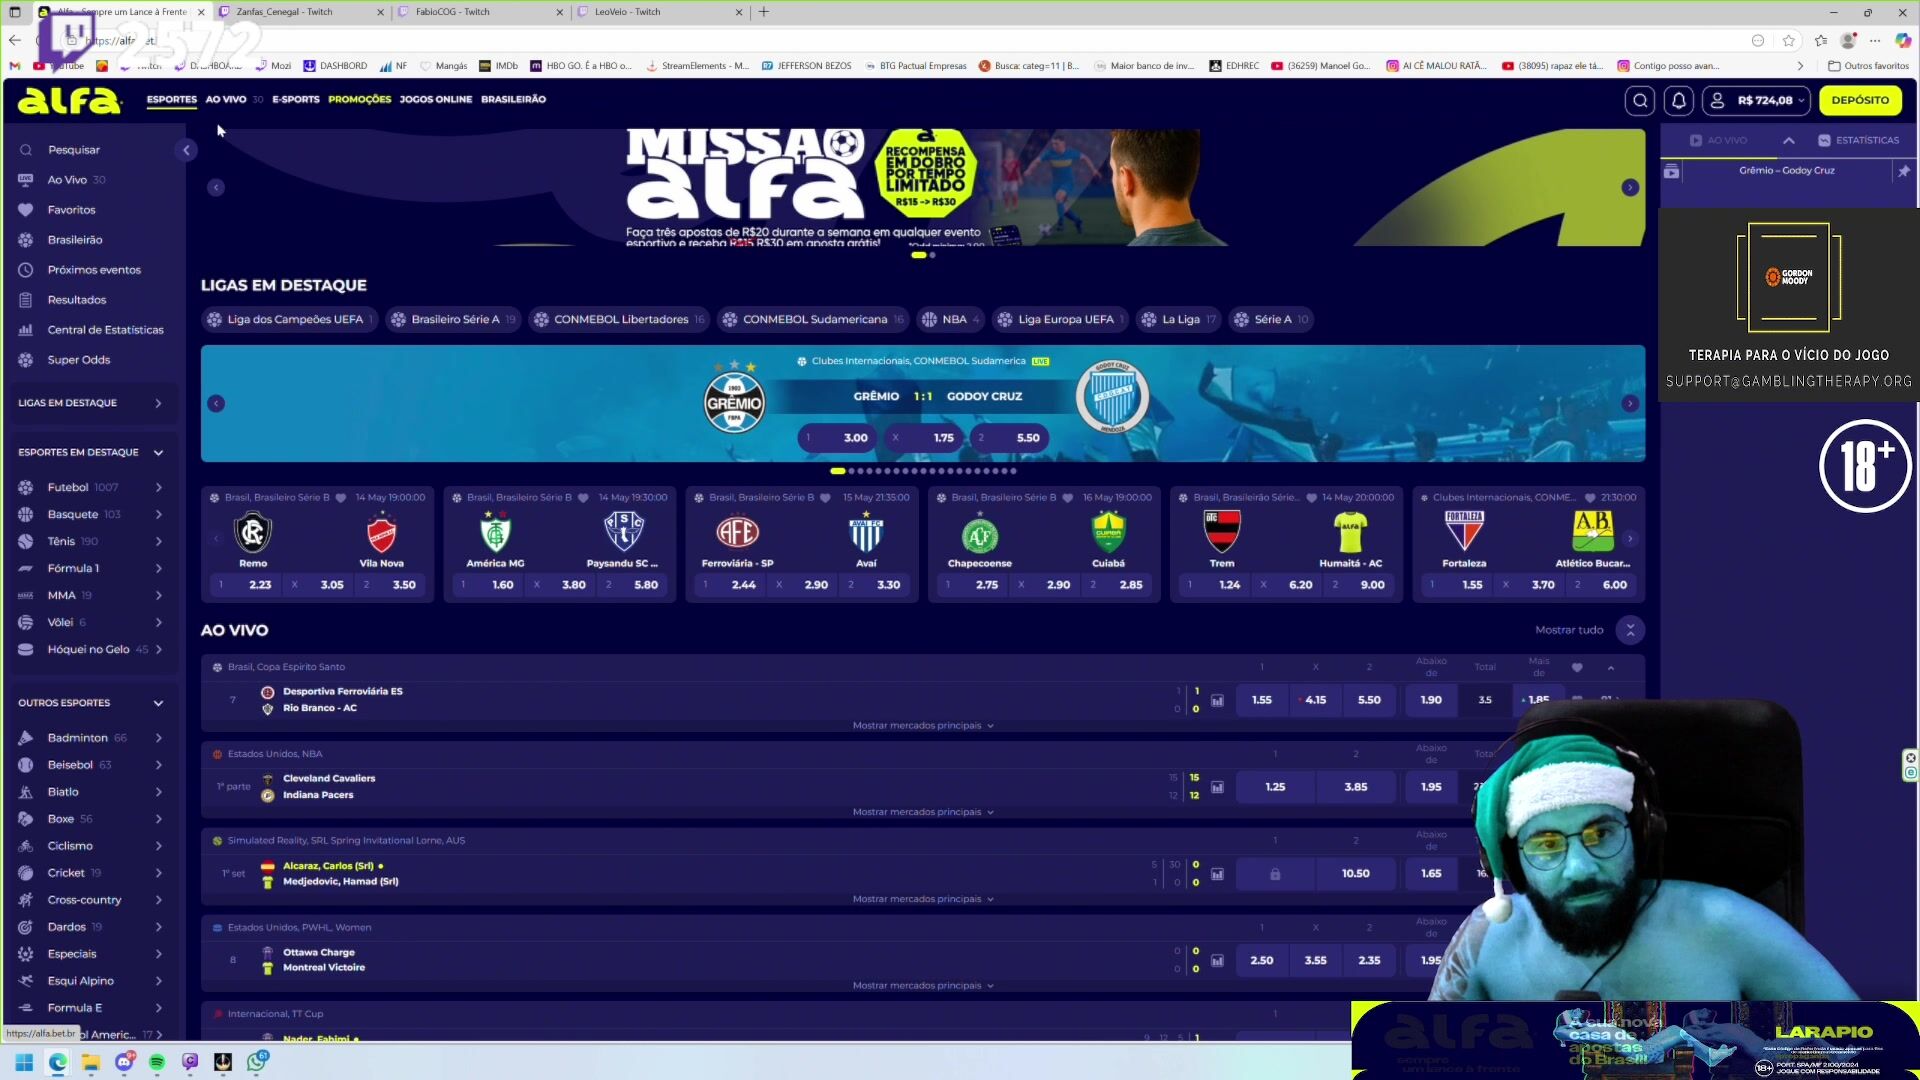Open Spotify from the taskbar

pyautogui.click(x=157, y=1062)
